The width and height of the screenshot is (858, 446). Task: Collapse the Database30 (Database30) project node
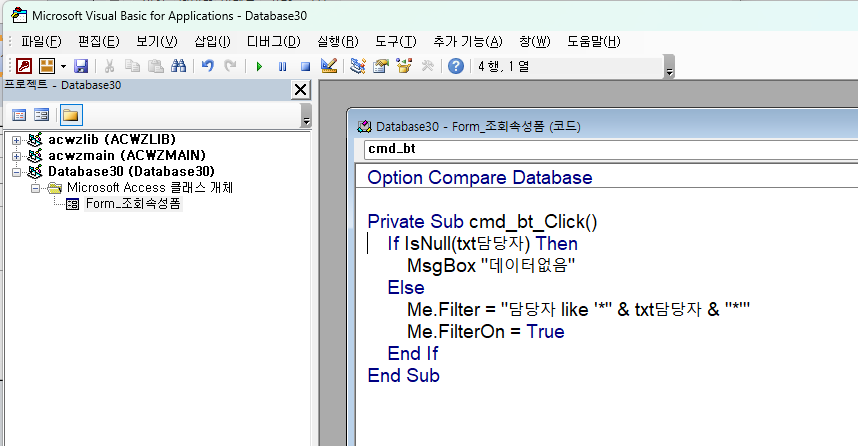pyautogui.click(x=16, y=172)
